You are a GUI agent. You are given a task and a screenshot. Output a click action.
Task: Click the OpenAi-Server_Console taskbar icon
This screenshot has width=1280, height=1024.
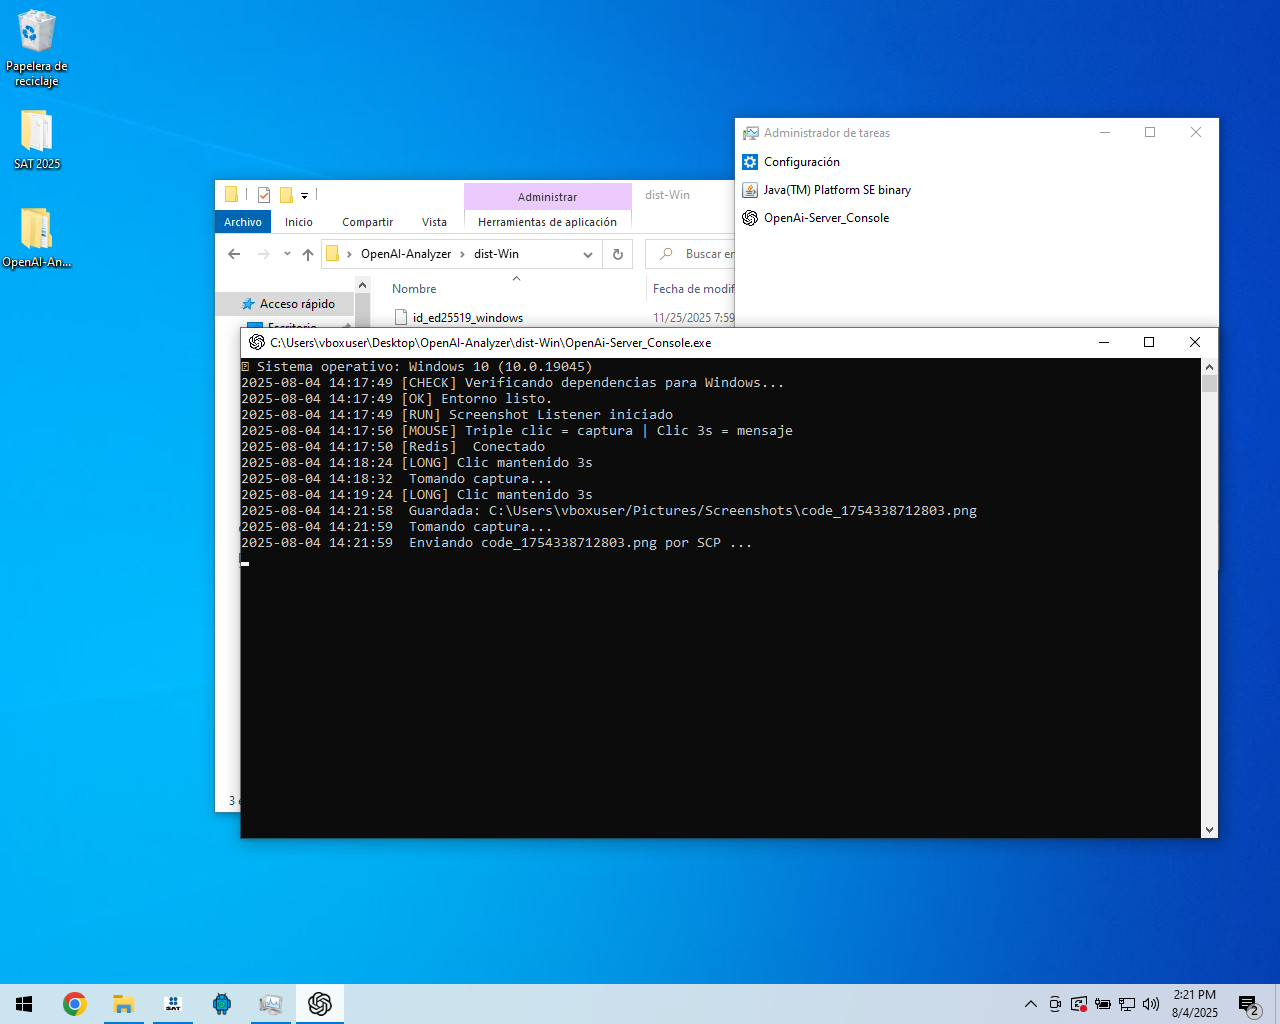[320, 1004]
